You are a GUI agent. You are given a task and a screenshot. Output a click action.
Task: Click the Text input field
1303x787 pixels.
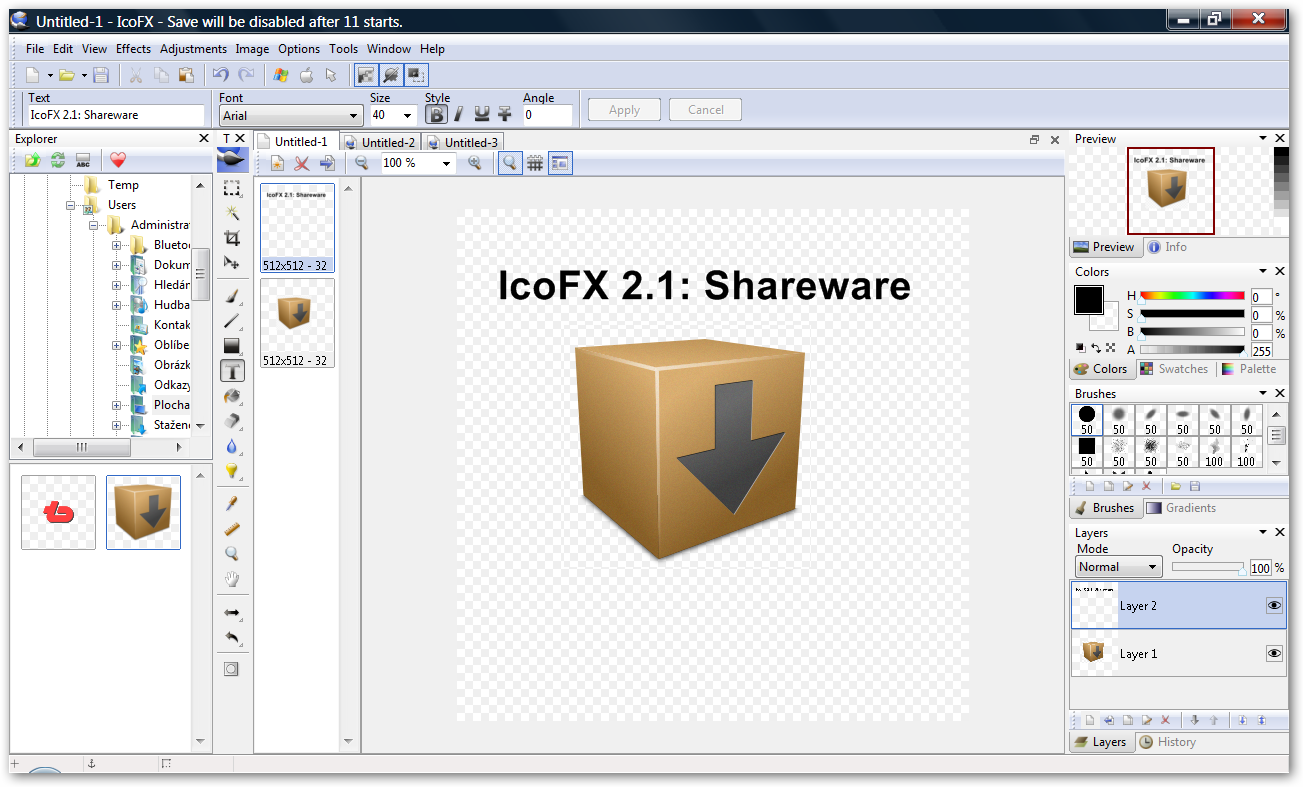(x=116, y=116)
